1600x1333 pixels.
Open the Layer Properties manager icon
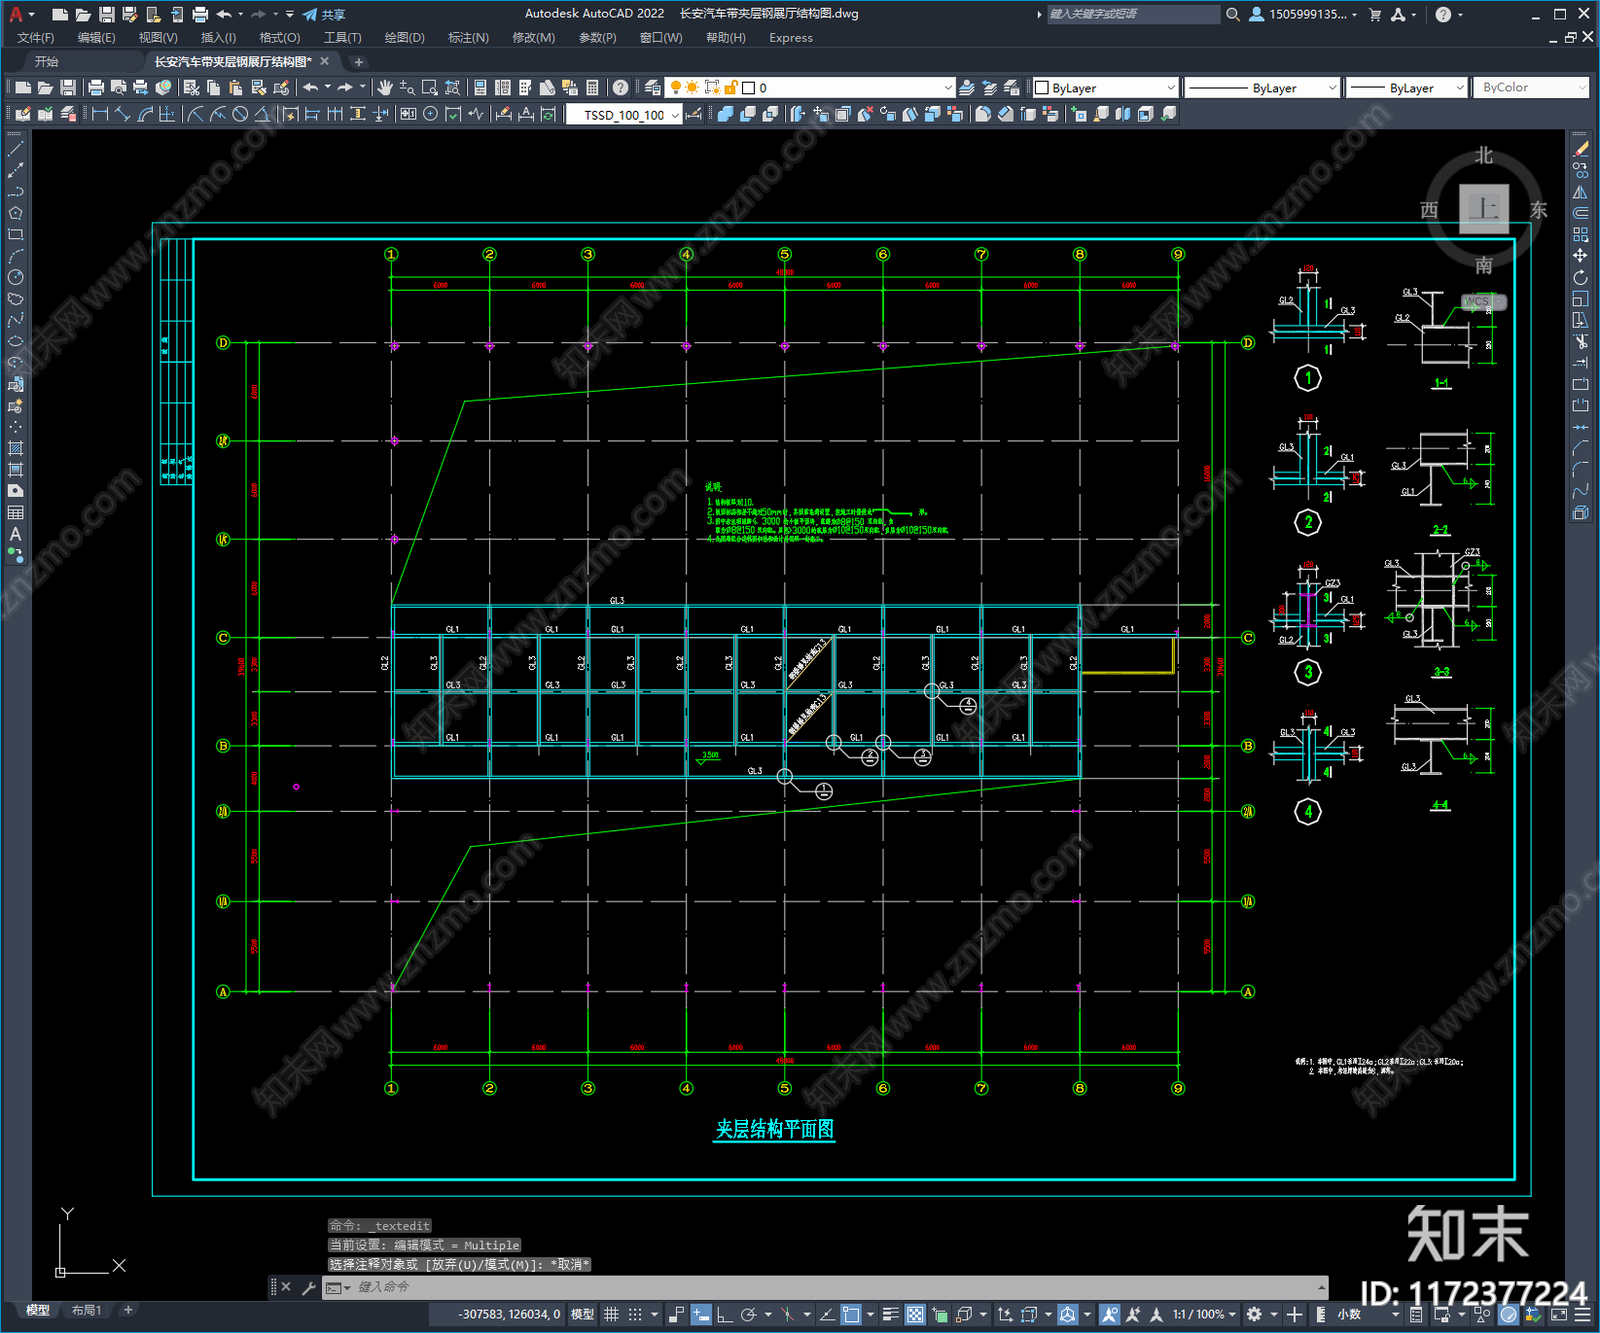point(653,88)
